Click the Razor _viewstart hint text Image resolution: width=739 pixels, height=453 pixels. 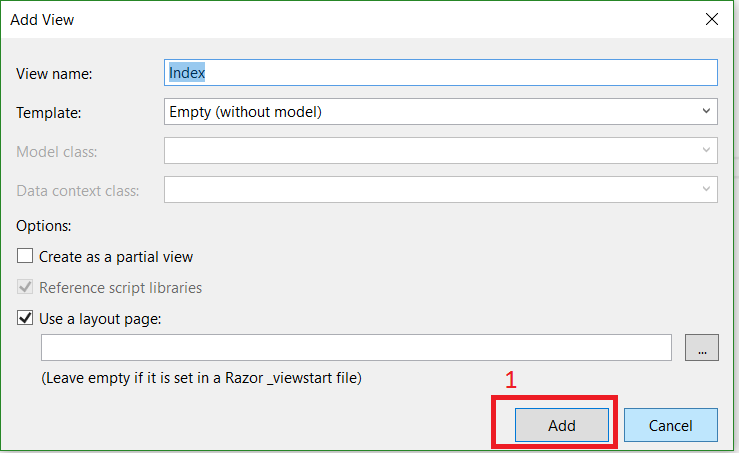[x=201, y=379]
